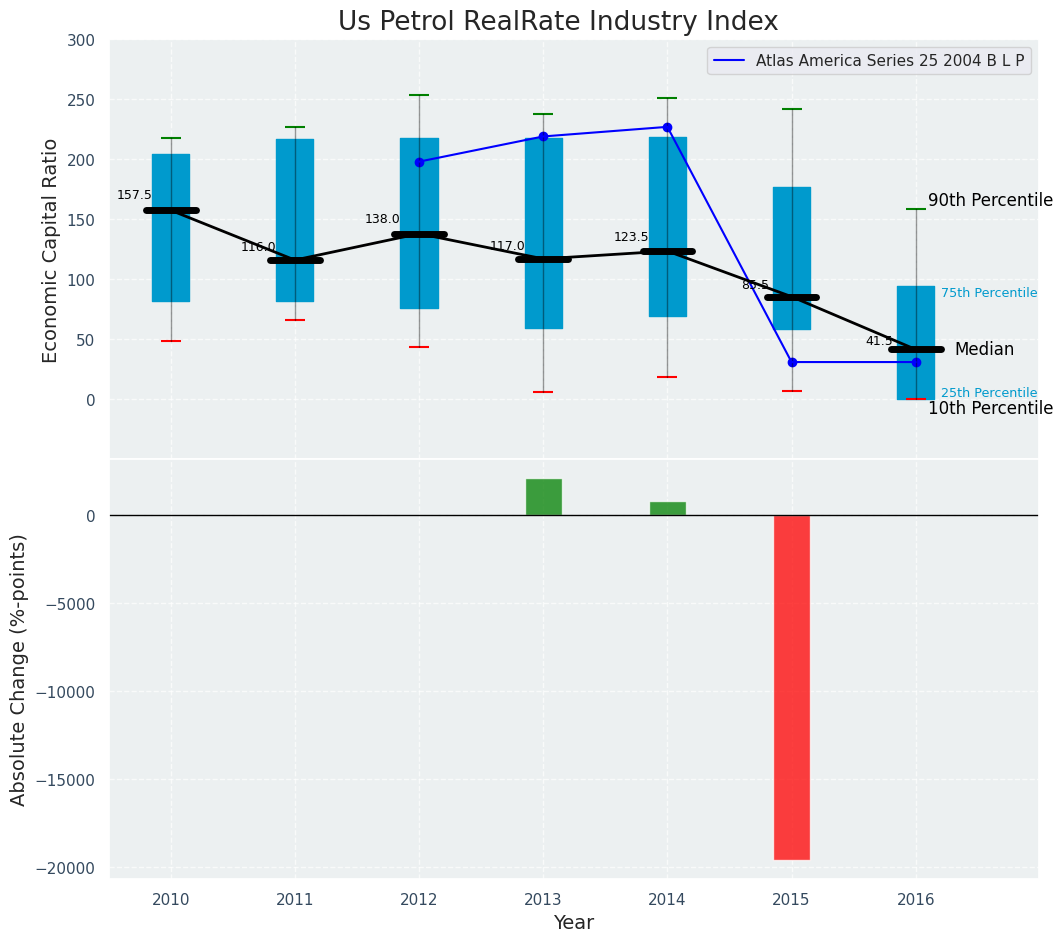This screenshot has width=1063, height=942.
Task: Select the 123.5 median value label
Action: pos(631,237)
